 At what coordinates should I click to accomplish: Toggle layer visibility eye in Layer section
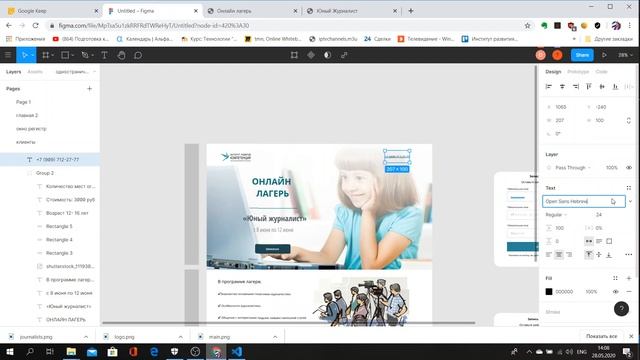(x=629, y=168)
